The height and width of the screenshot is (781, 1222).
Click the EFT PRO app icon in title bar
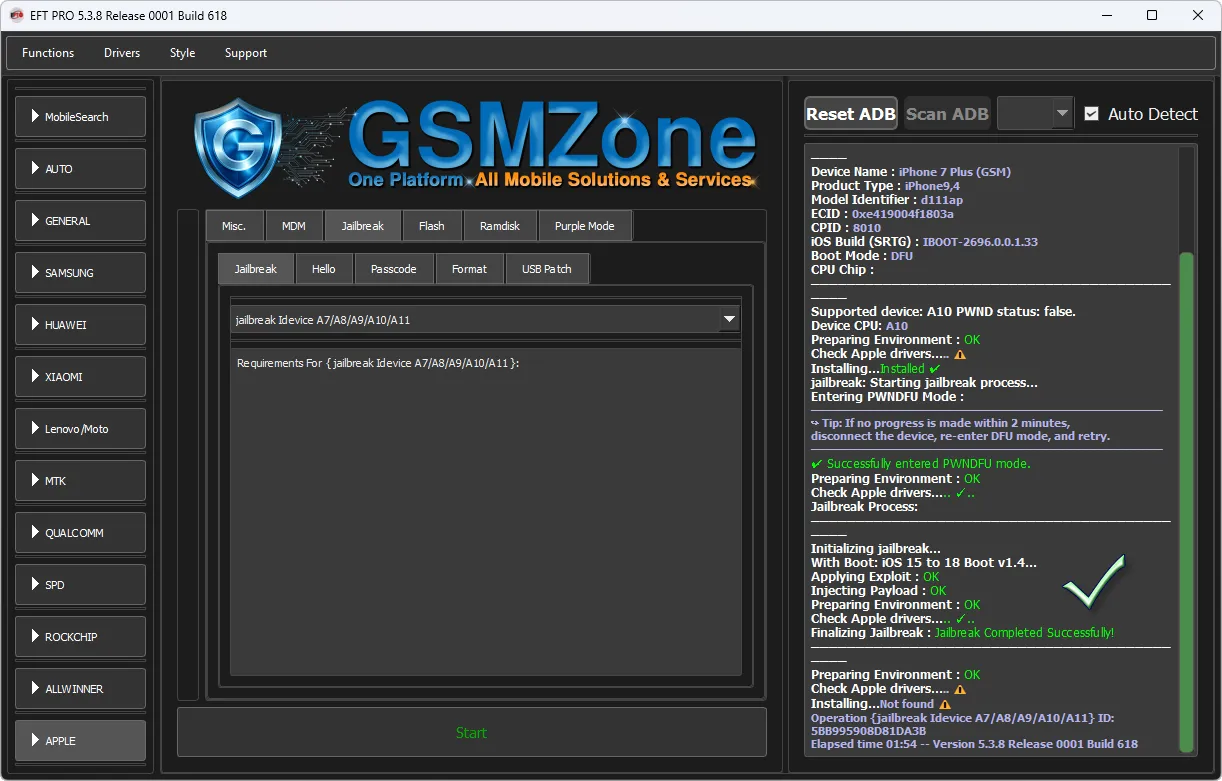pos(16,15)
